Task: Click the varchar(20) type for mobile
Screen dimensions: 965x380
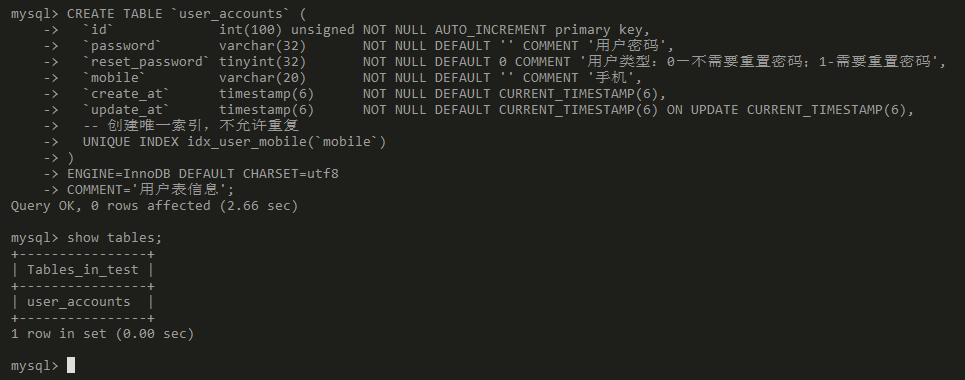Action: 263,78
